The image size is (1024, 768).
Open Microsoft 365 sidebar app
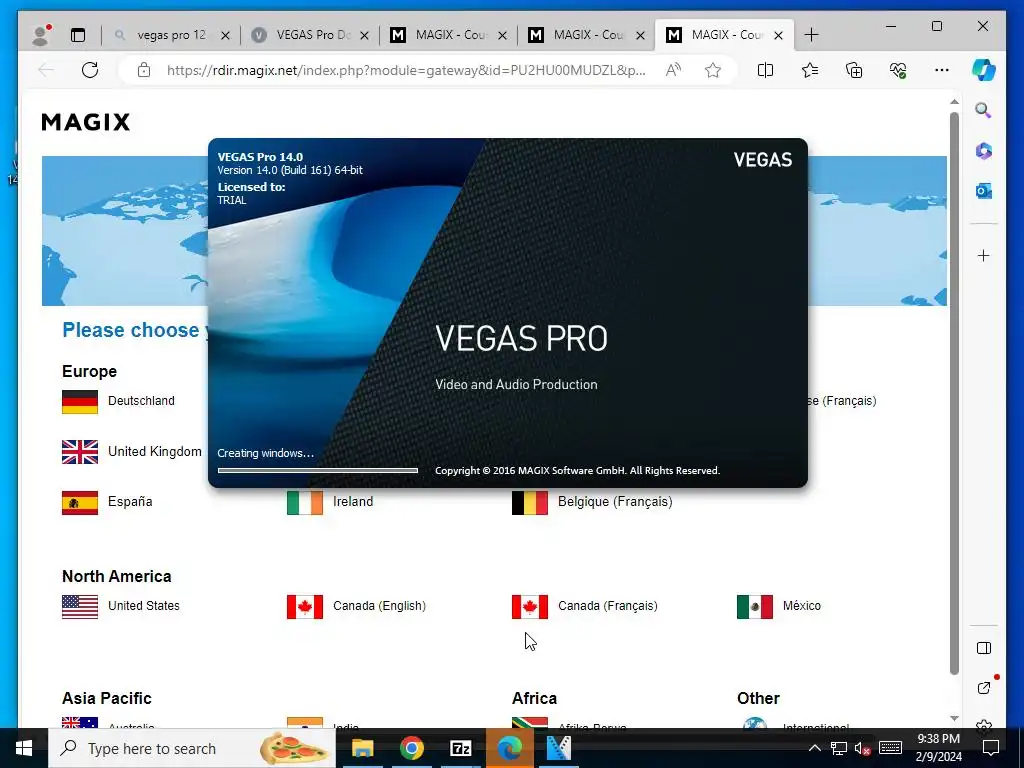tap(984, 151)
